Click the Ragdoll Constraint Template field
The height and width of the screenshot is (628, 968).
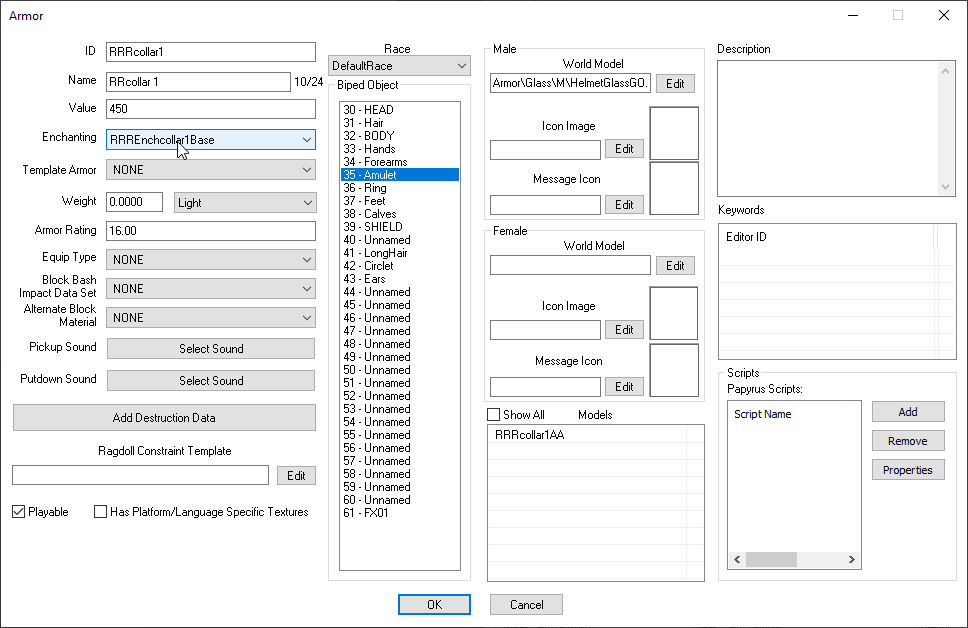tap(141, 475)
